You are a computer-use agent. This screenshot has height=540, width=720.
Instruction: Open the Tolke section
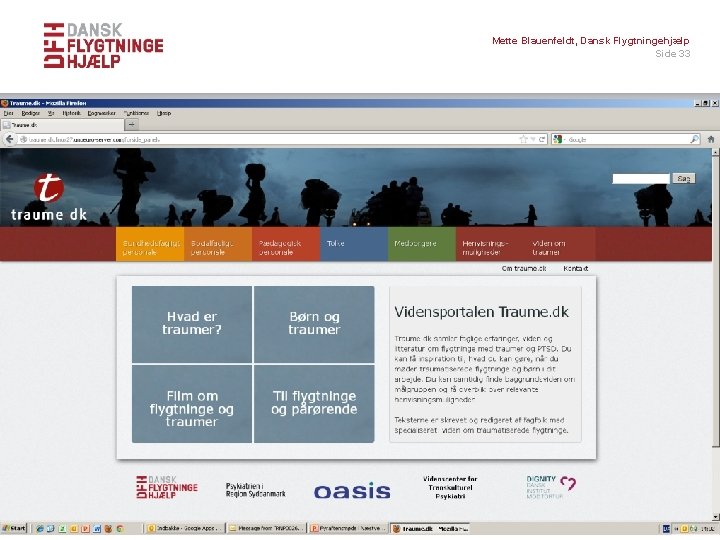(x=354, y=244)
